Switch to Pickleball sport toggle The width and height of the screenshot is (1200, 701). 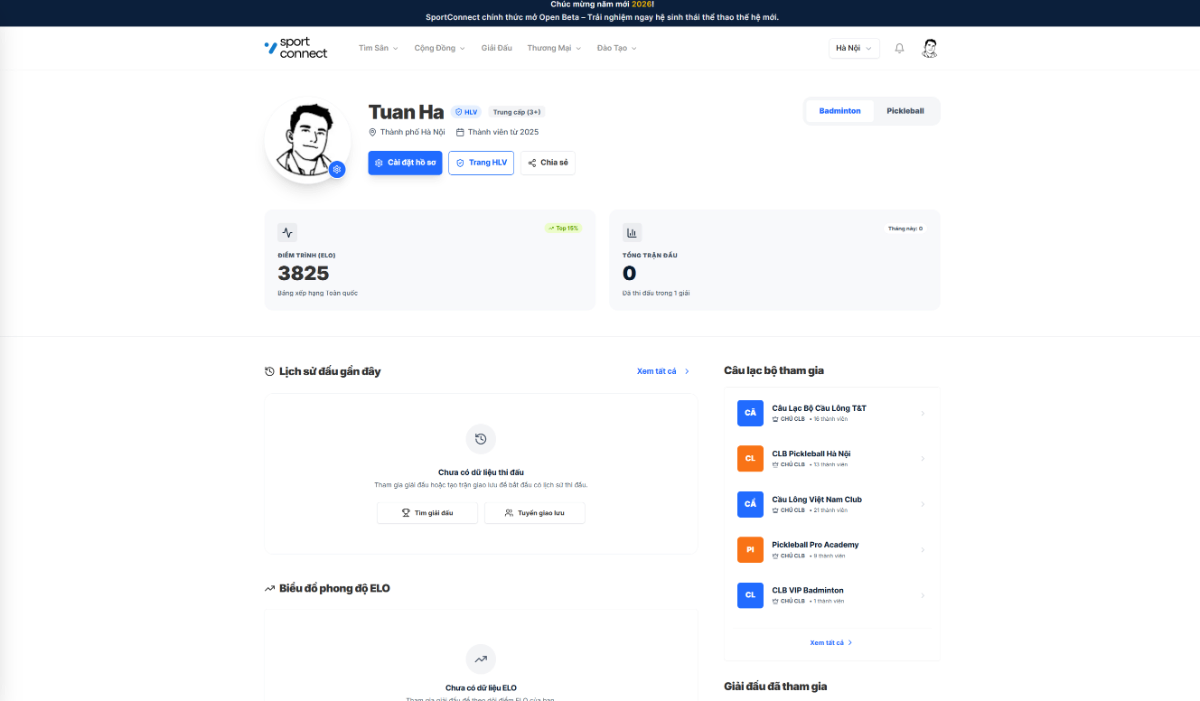coord(905,111)
